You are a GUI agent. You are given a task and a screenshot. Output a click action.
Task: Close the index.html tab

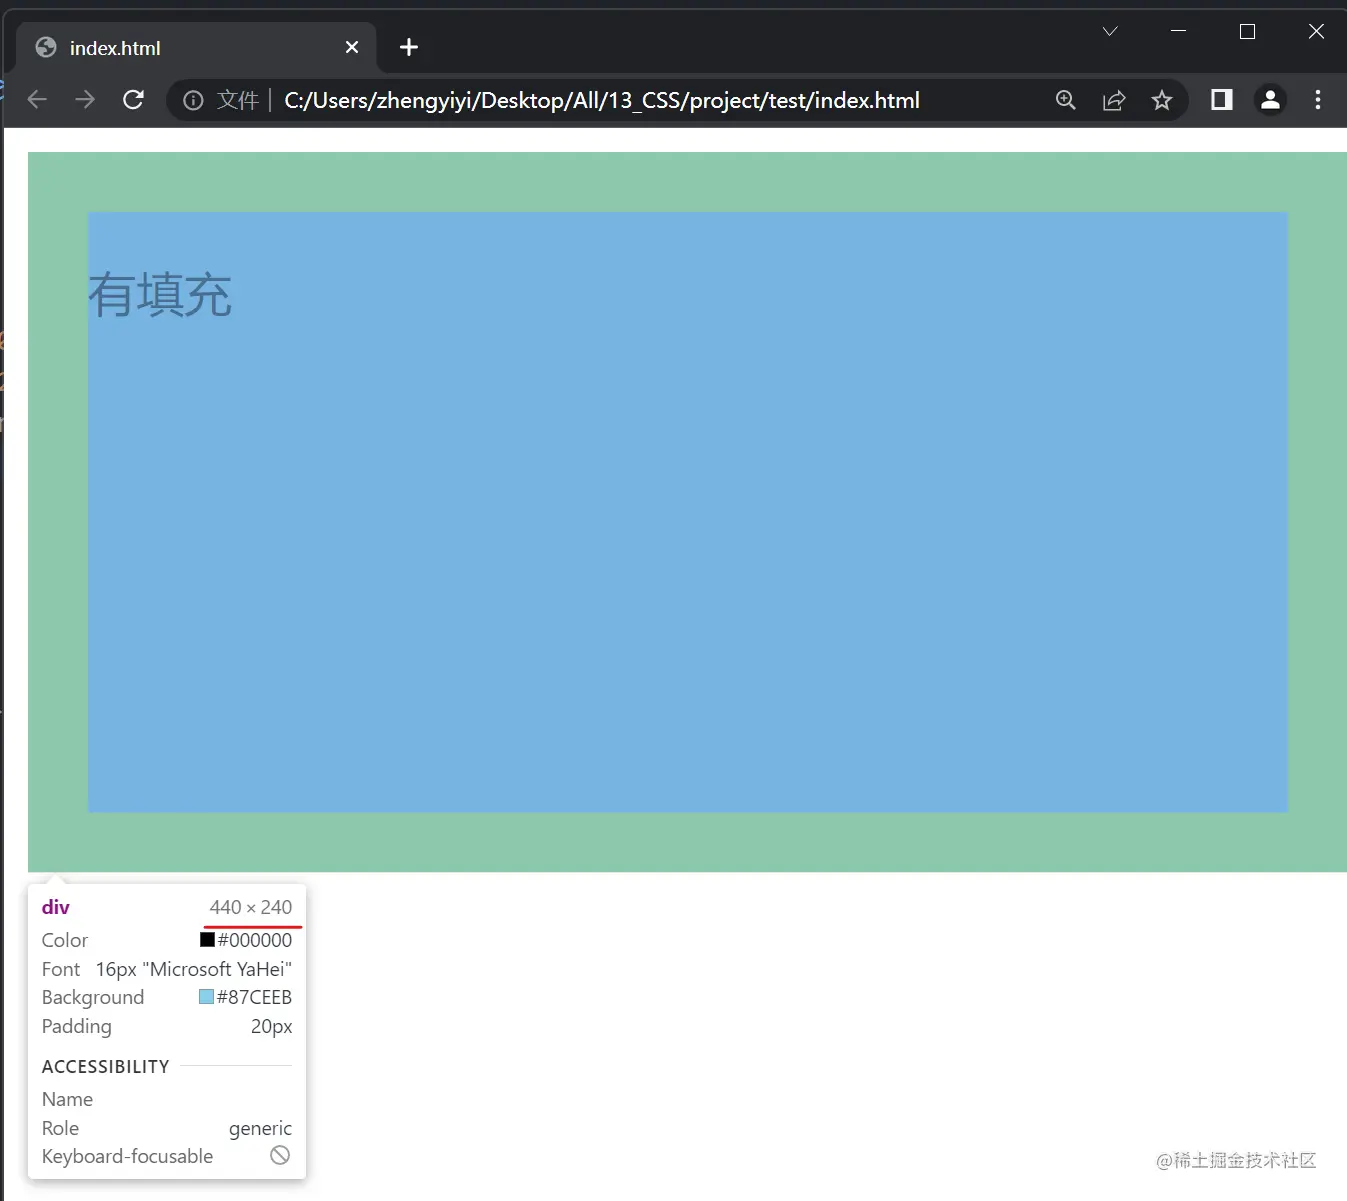352,47
